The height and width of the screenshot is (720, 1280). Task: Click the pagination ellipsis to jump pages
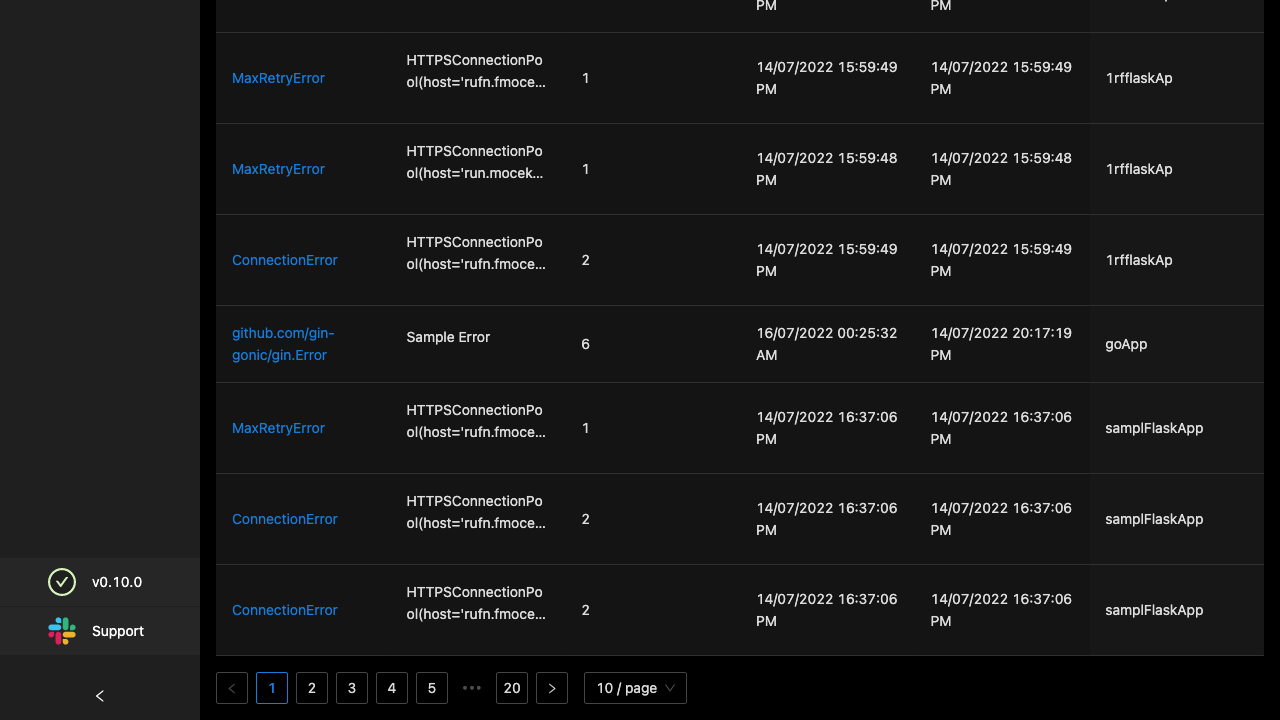(x=472, y=688)
